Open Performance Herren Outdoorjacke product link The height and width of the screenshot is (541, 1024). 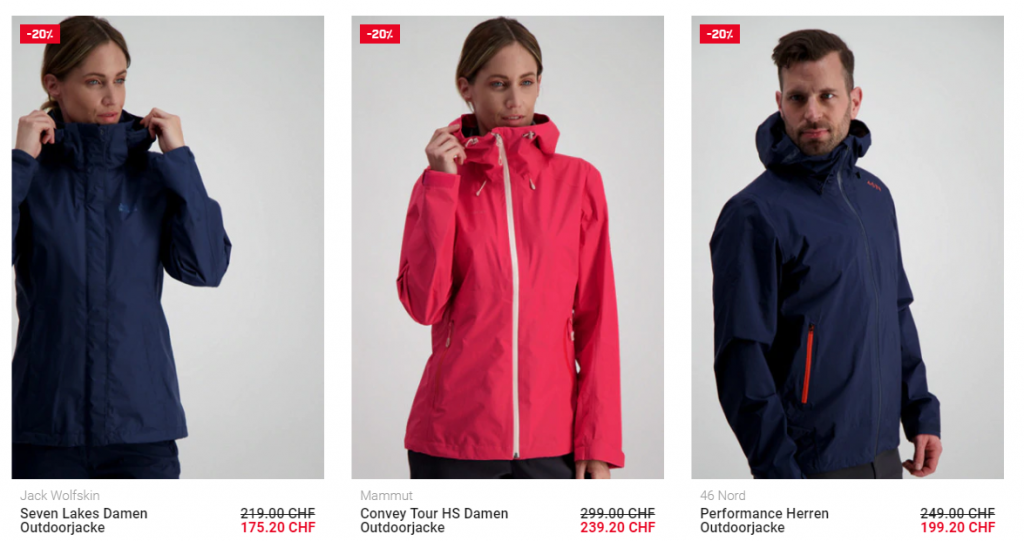764,521
